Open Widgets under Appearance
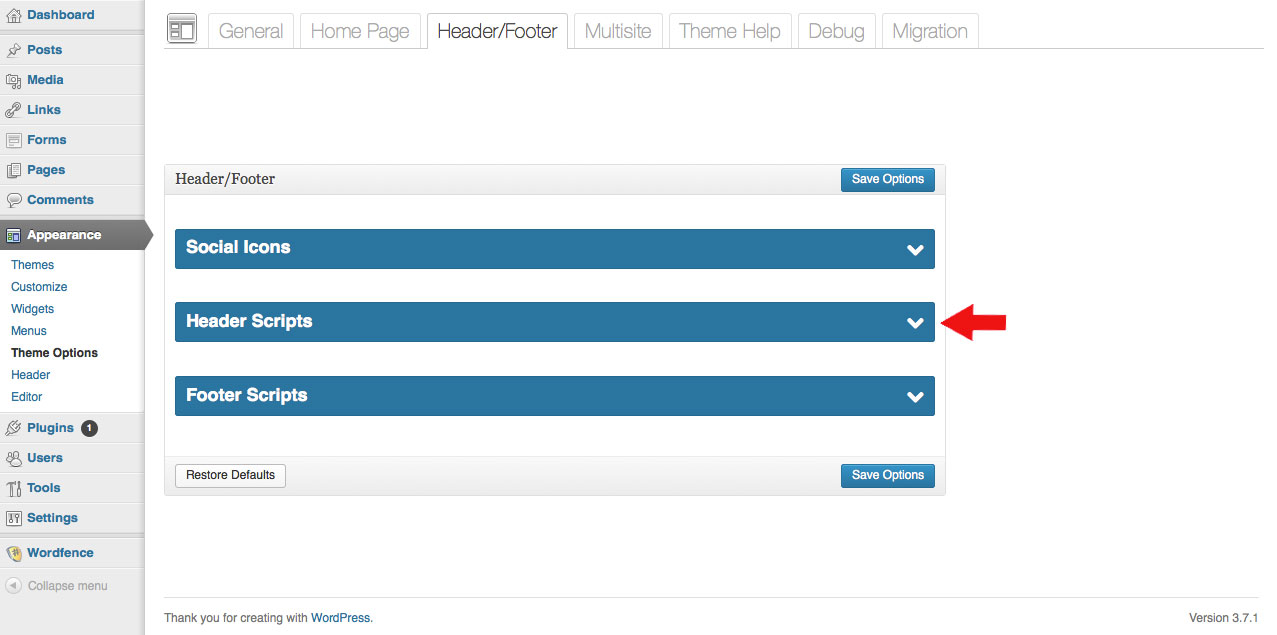Image resolution: width=1277 pixels, height=635 pixels. (32, 309)
